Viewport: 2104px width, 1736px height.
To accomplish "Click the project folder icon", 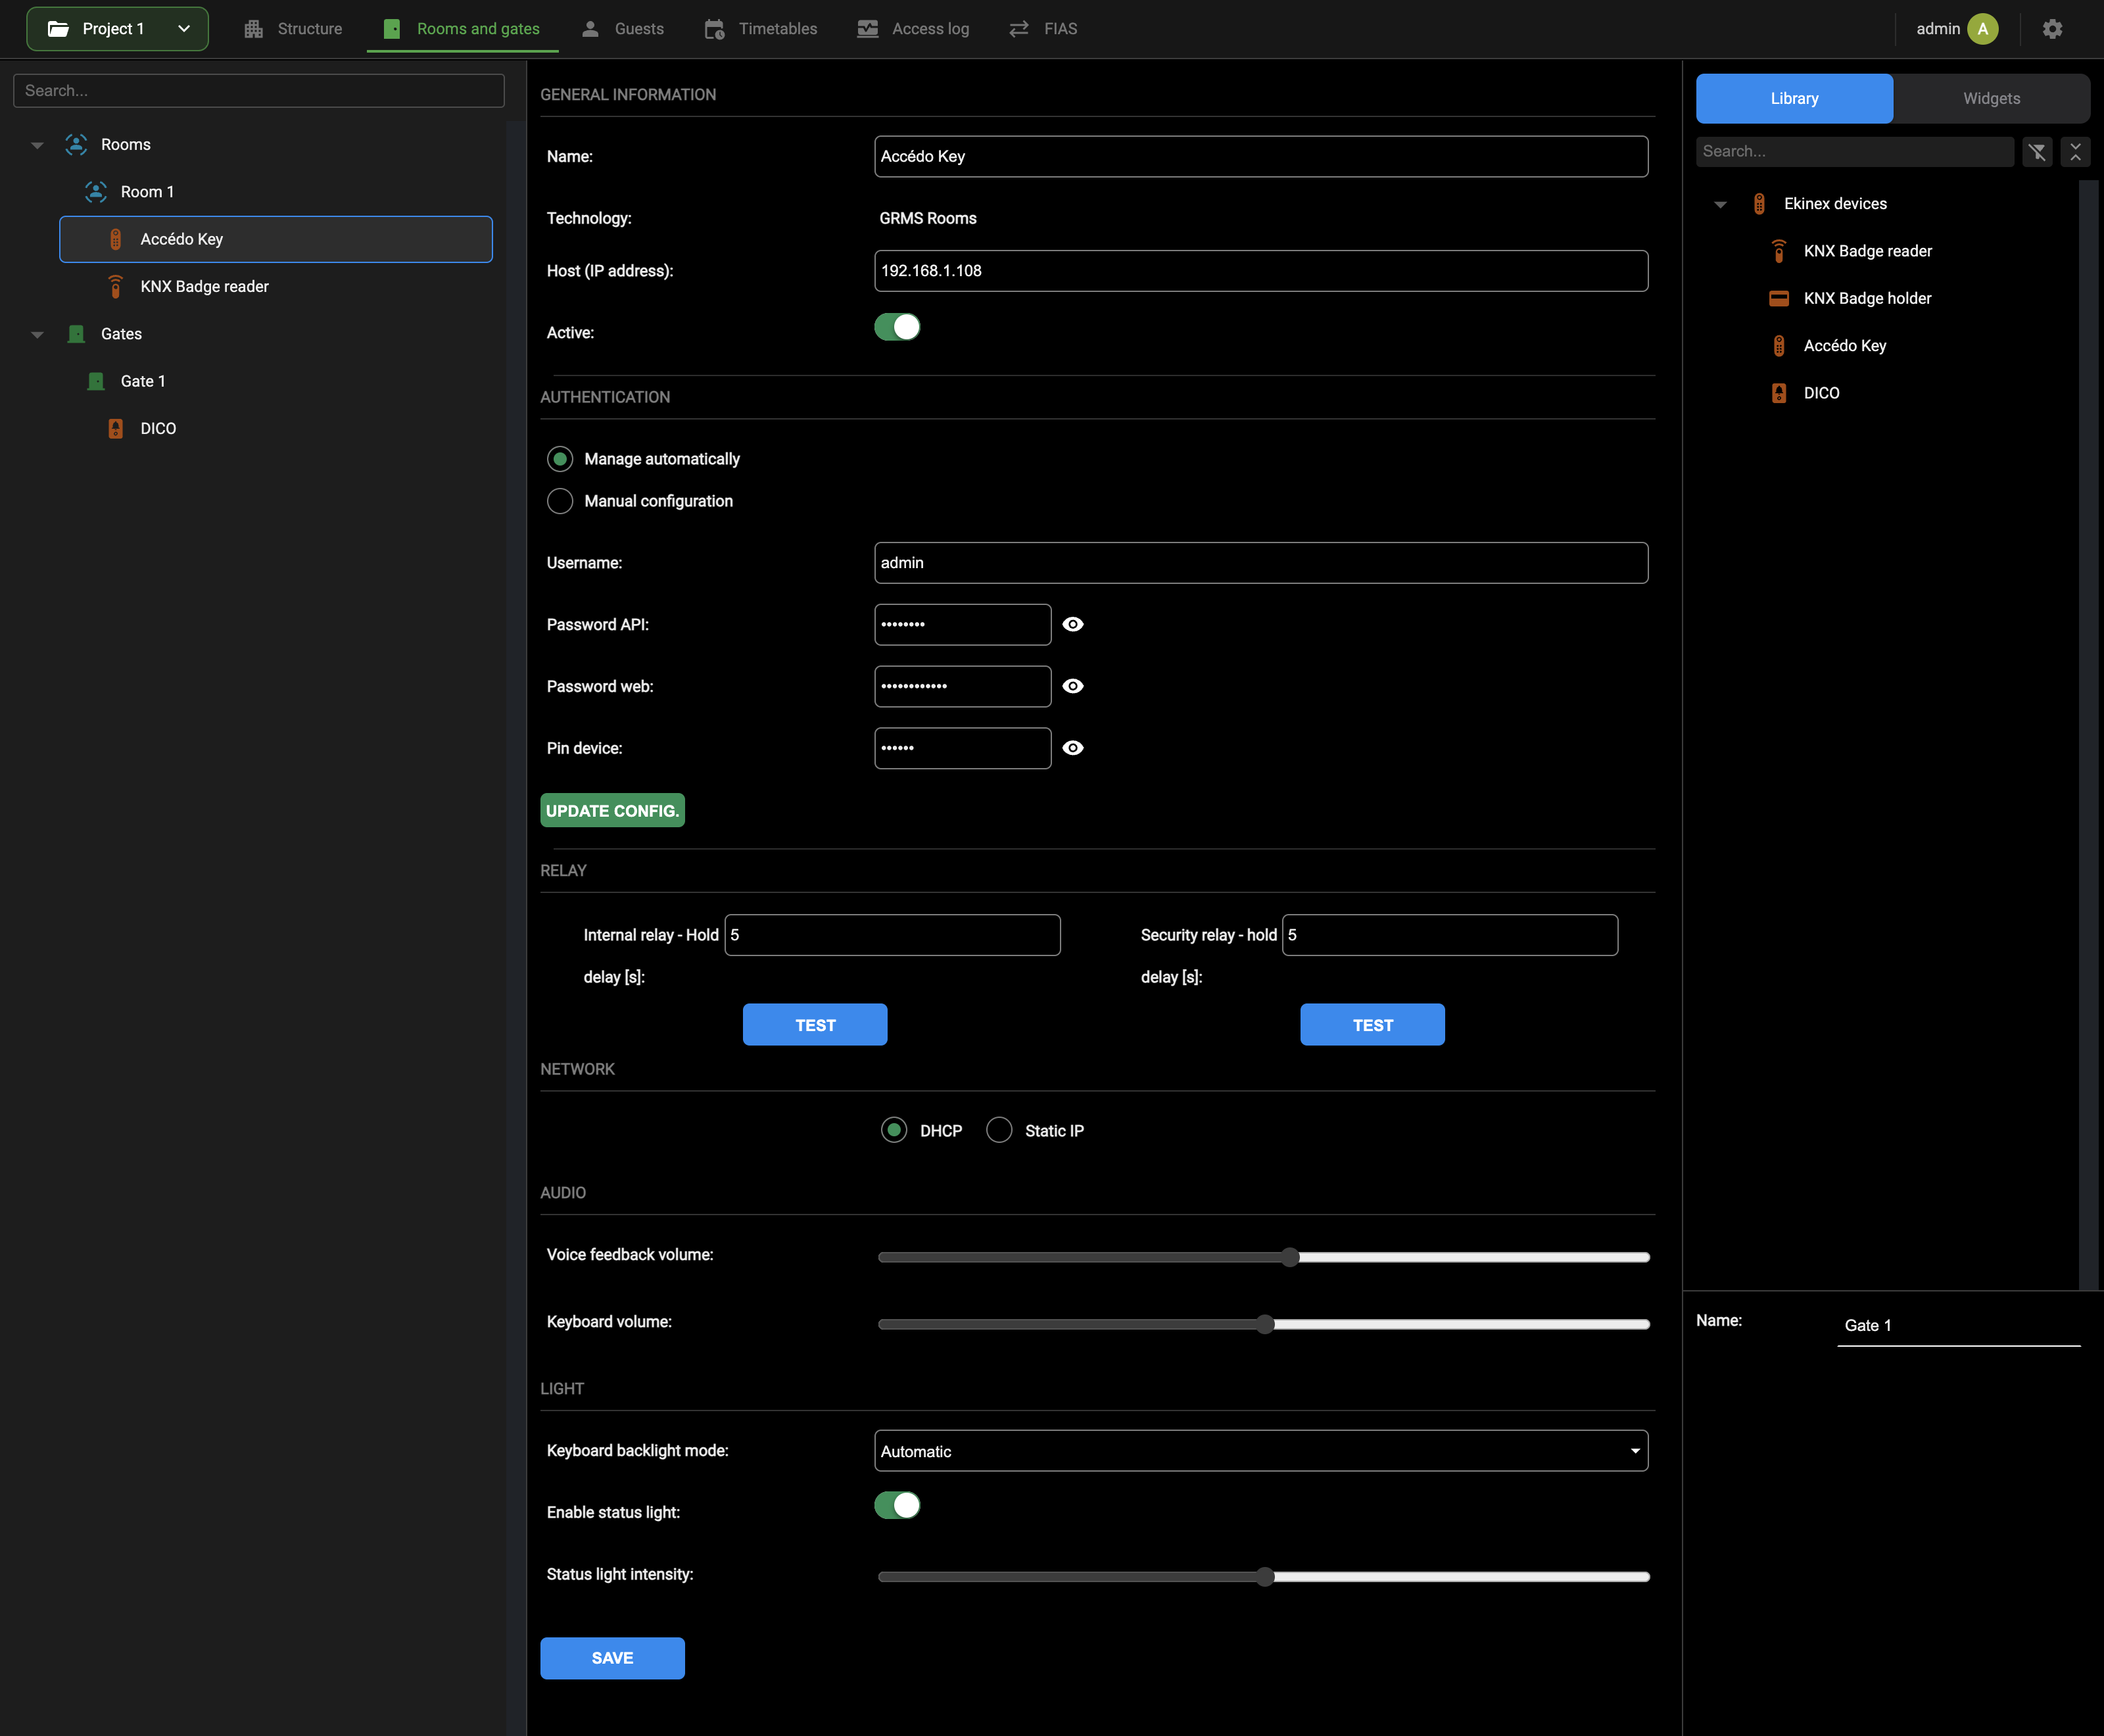I will [59, 29].
